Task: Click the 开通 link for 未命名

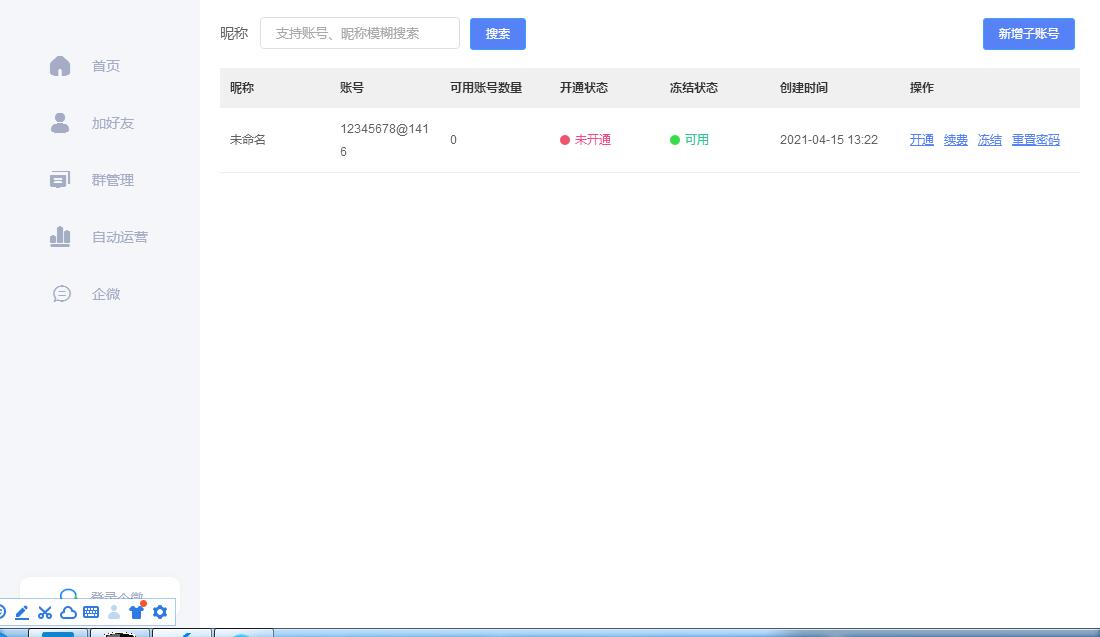Action: tap(921, 140)
